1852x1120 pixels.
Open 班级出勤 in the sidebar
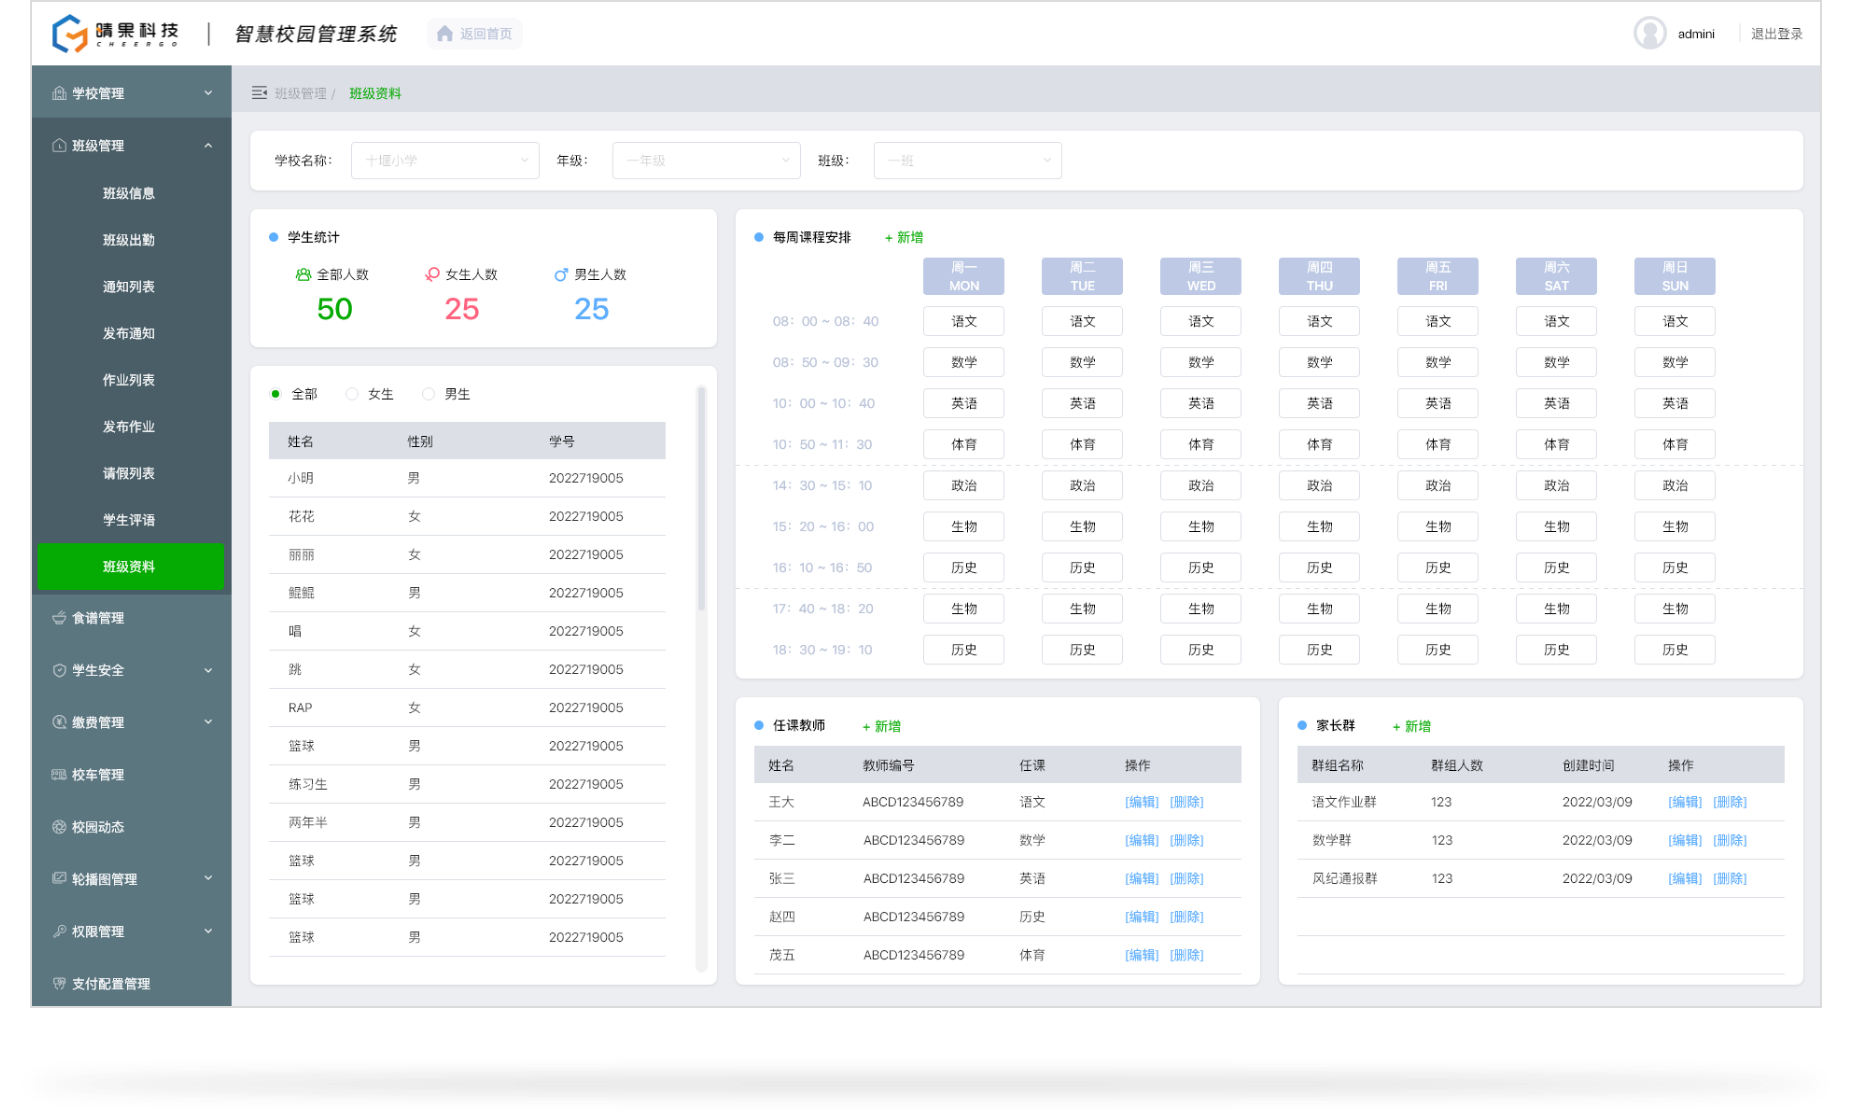pyautogui.click(x=129, y=240)
